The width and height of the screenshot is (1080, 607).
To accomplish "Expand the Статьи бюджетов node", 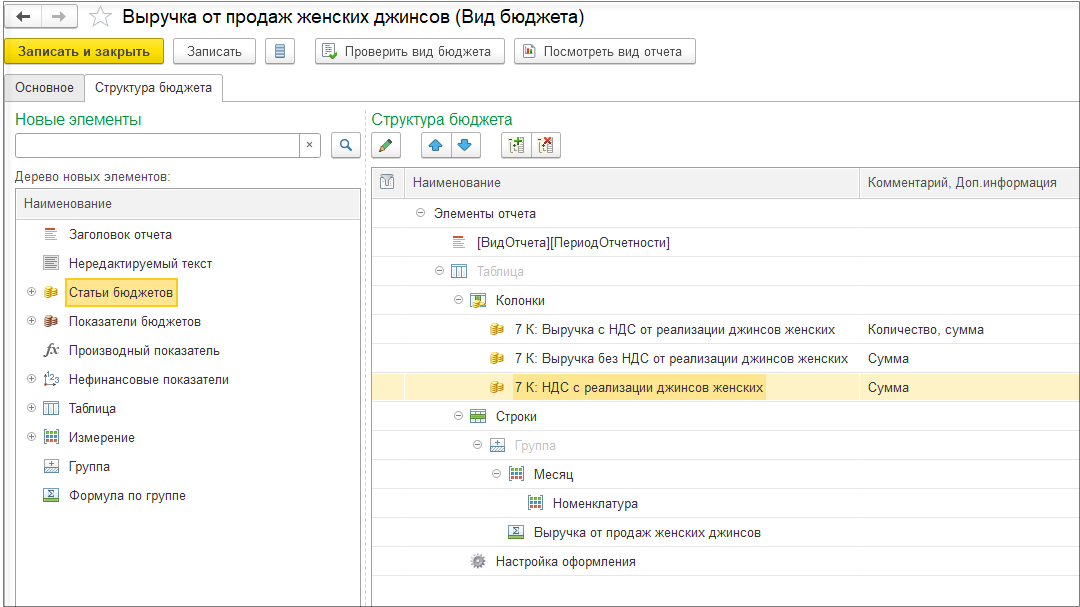I will click(x=31, y=293).
